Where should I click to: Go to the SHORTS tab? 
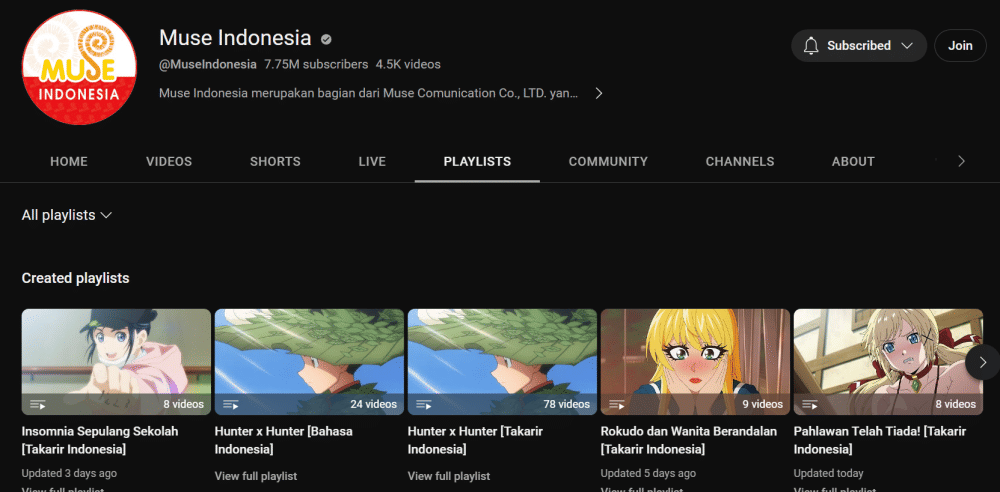[275, 161]
